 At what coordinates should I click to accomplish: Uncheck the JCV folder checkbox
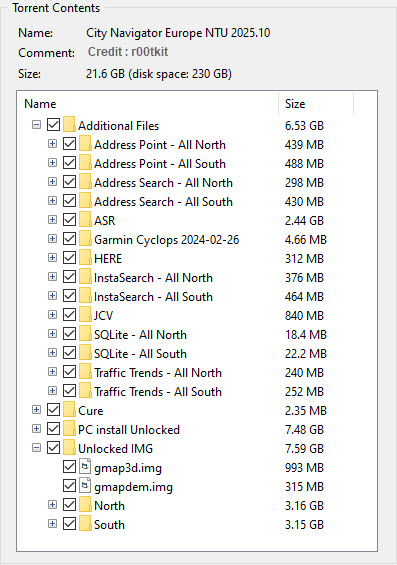click(69, 315)
